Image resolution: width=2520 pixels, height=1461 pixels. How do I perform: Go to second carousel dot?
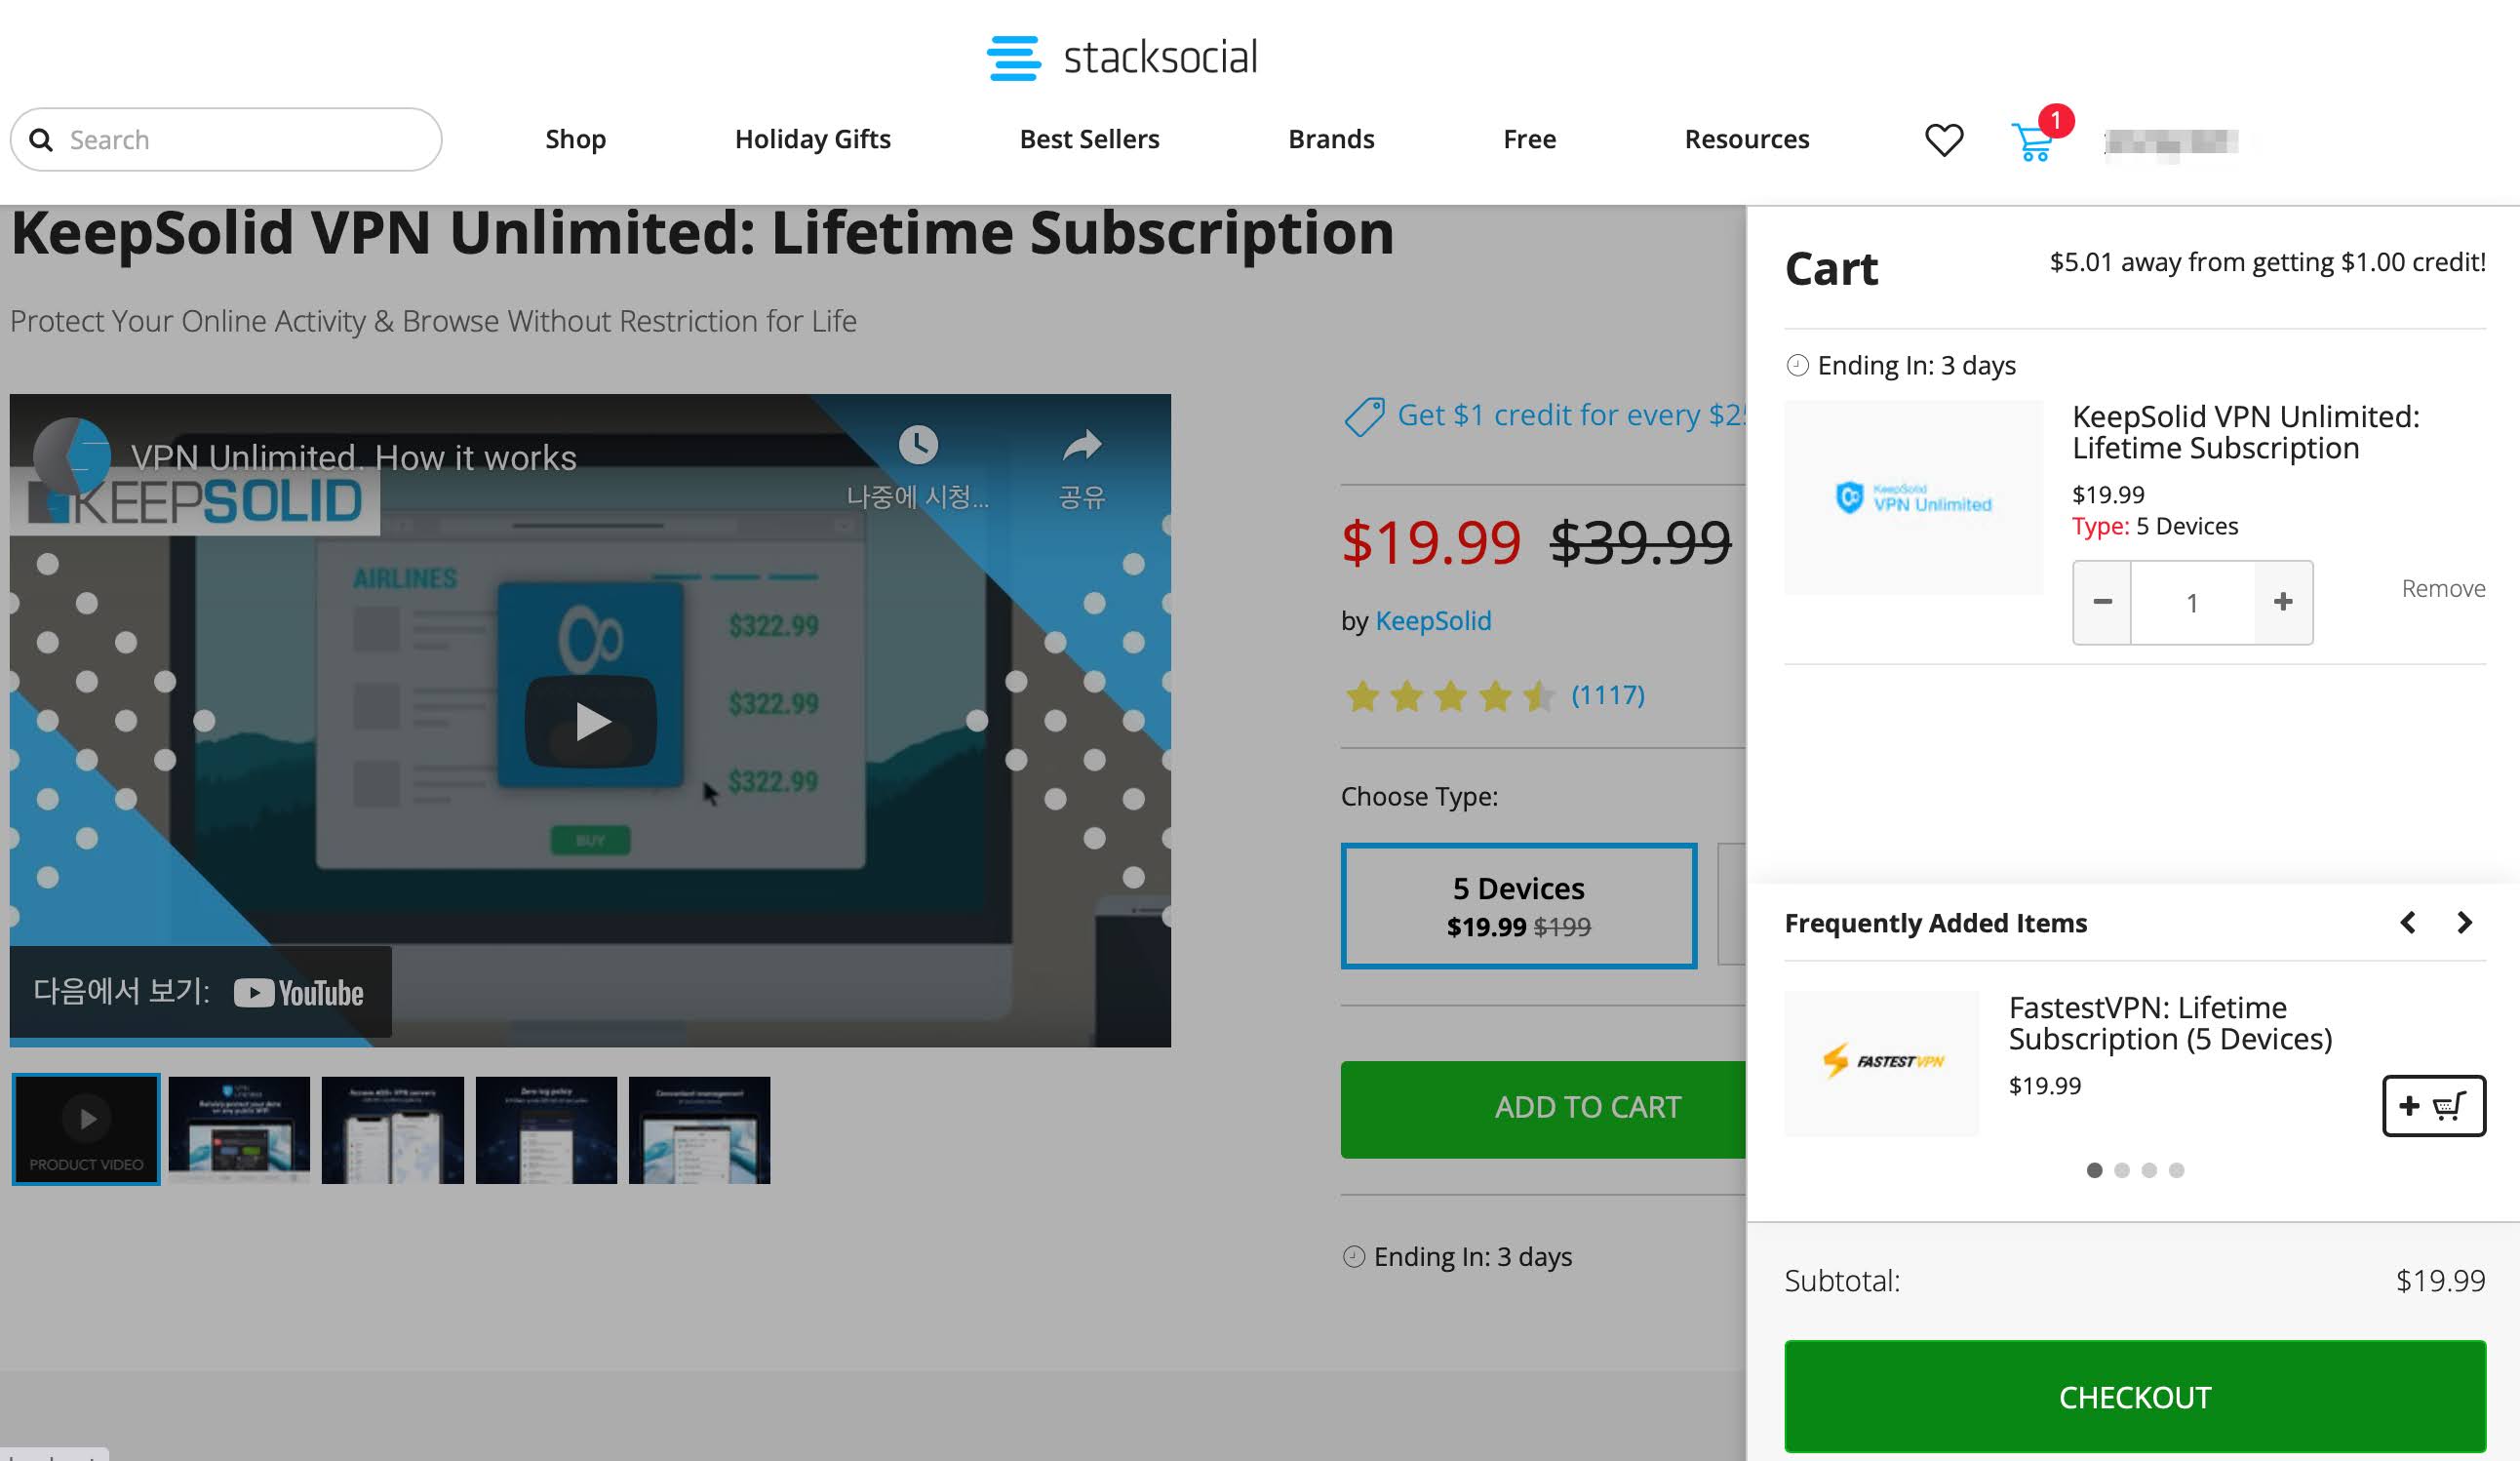tap(2122, 1170)
